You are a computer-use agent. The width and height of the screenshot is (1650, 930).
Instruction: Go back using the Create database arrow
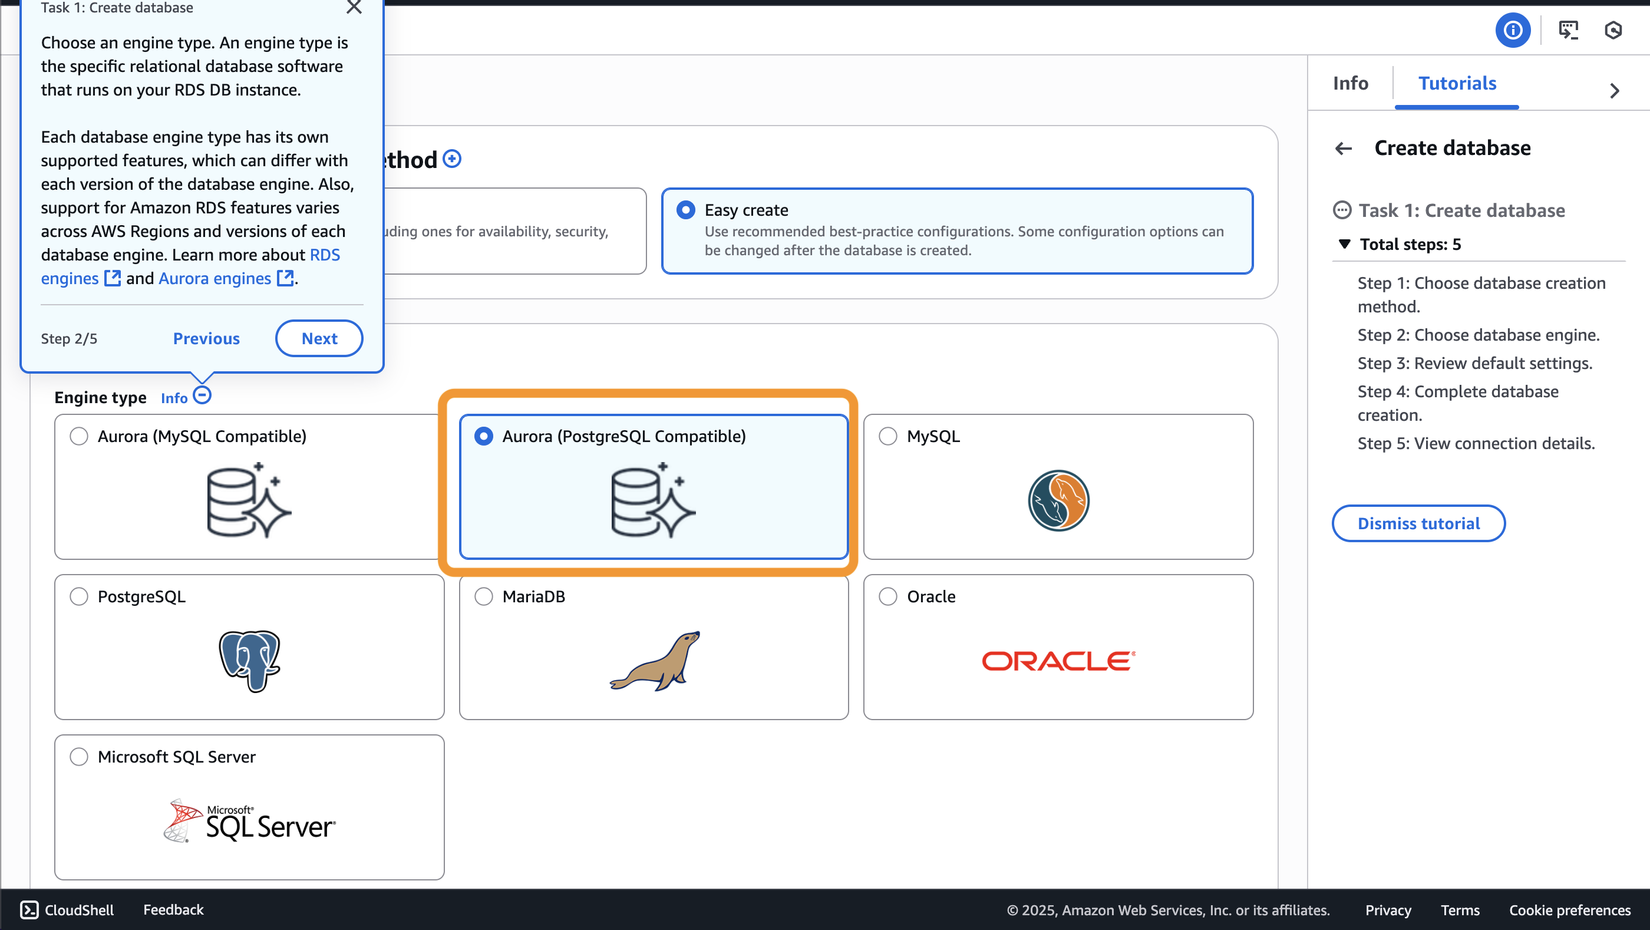tap(1343, 149)
